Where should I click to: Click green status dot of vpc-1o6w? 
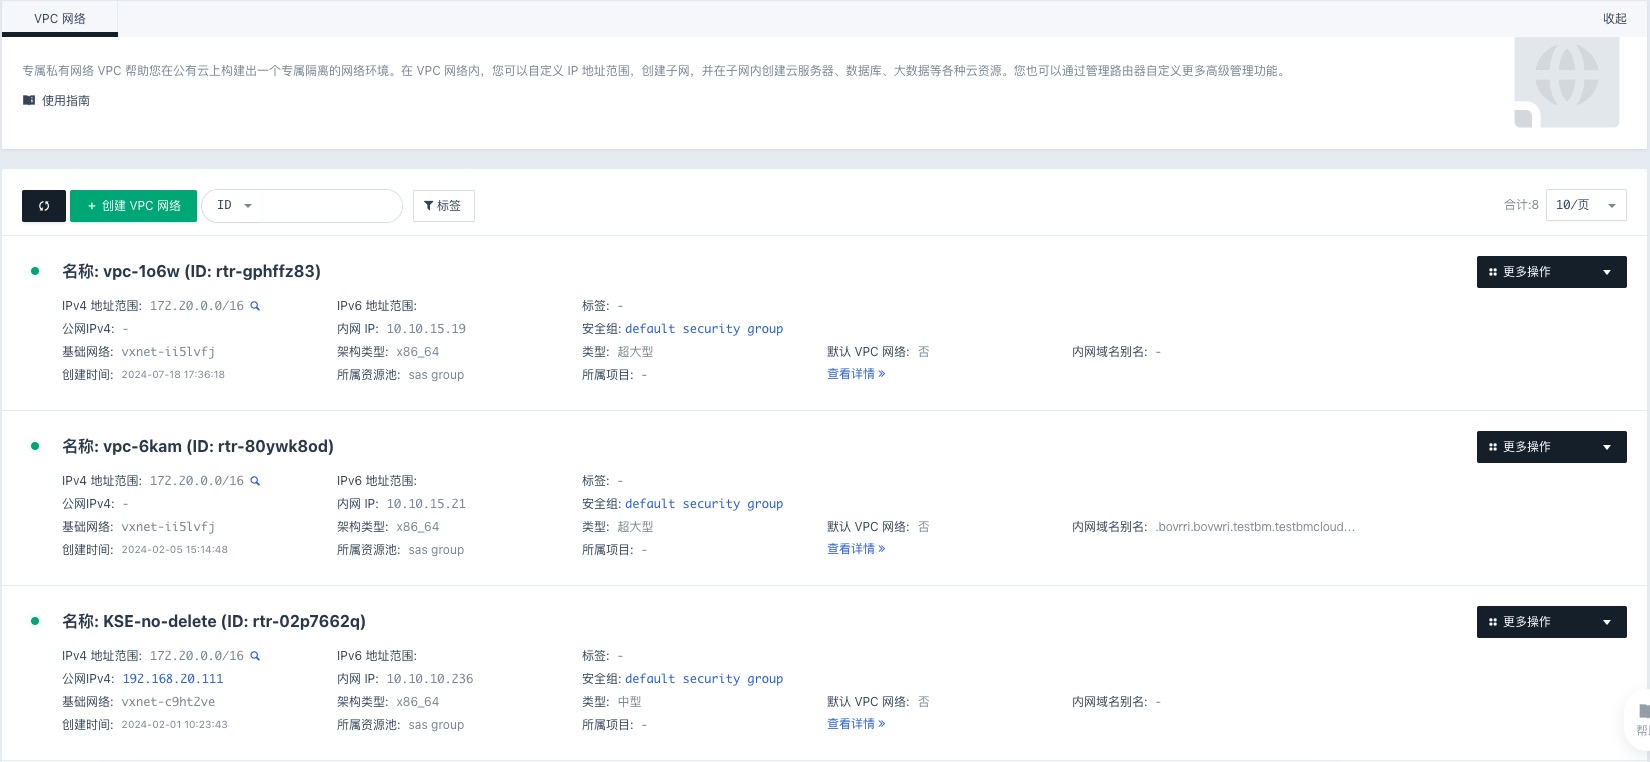[35, 271]
